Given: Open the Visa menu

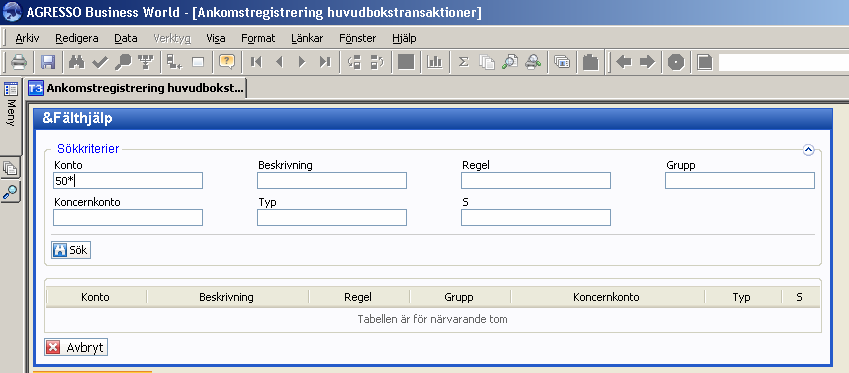Looking at the screenshot, I should 215,38.
